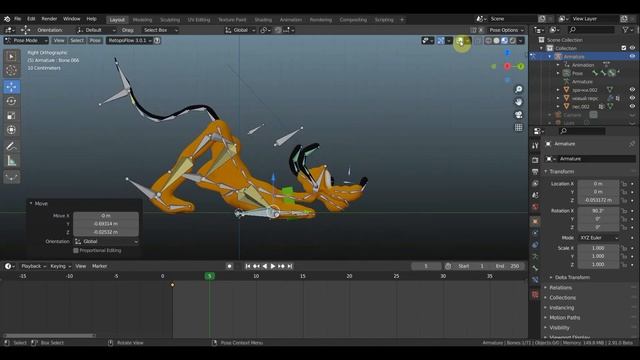640x360 pixels.
Task: Select the Transform tool
Action: 11,130
